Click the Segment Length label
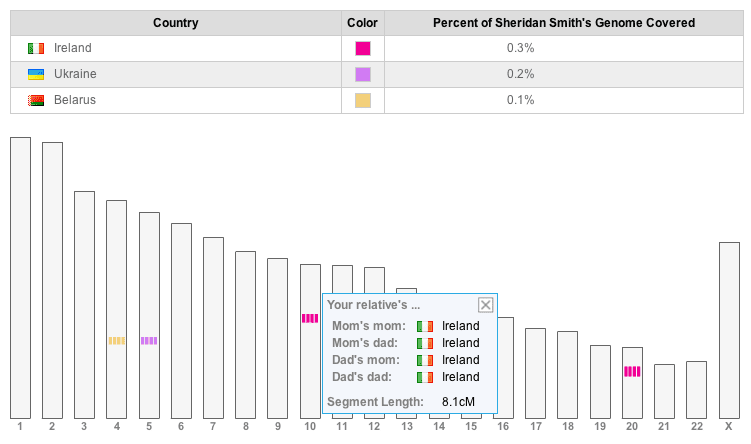The width and height of the screenshot is (751, 444). coord(376,402)
